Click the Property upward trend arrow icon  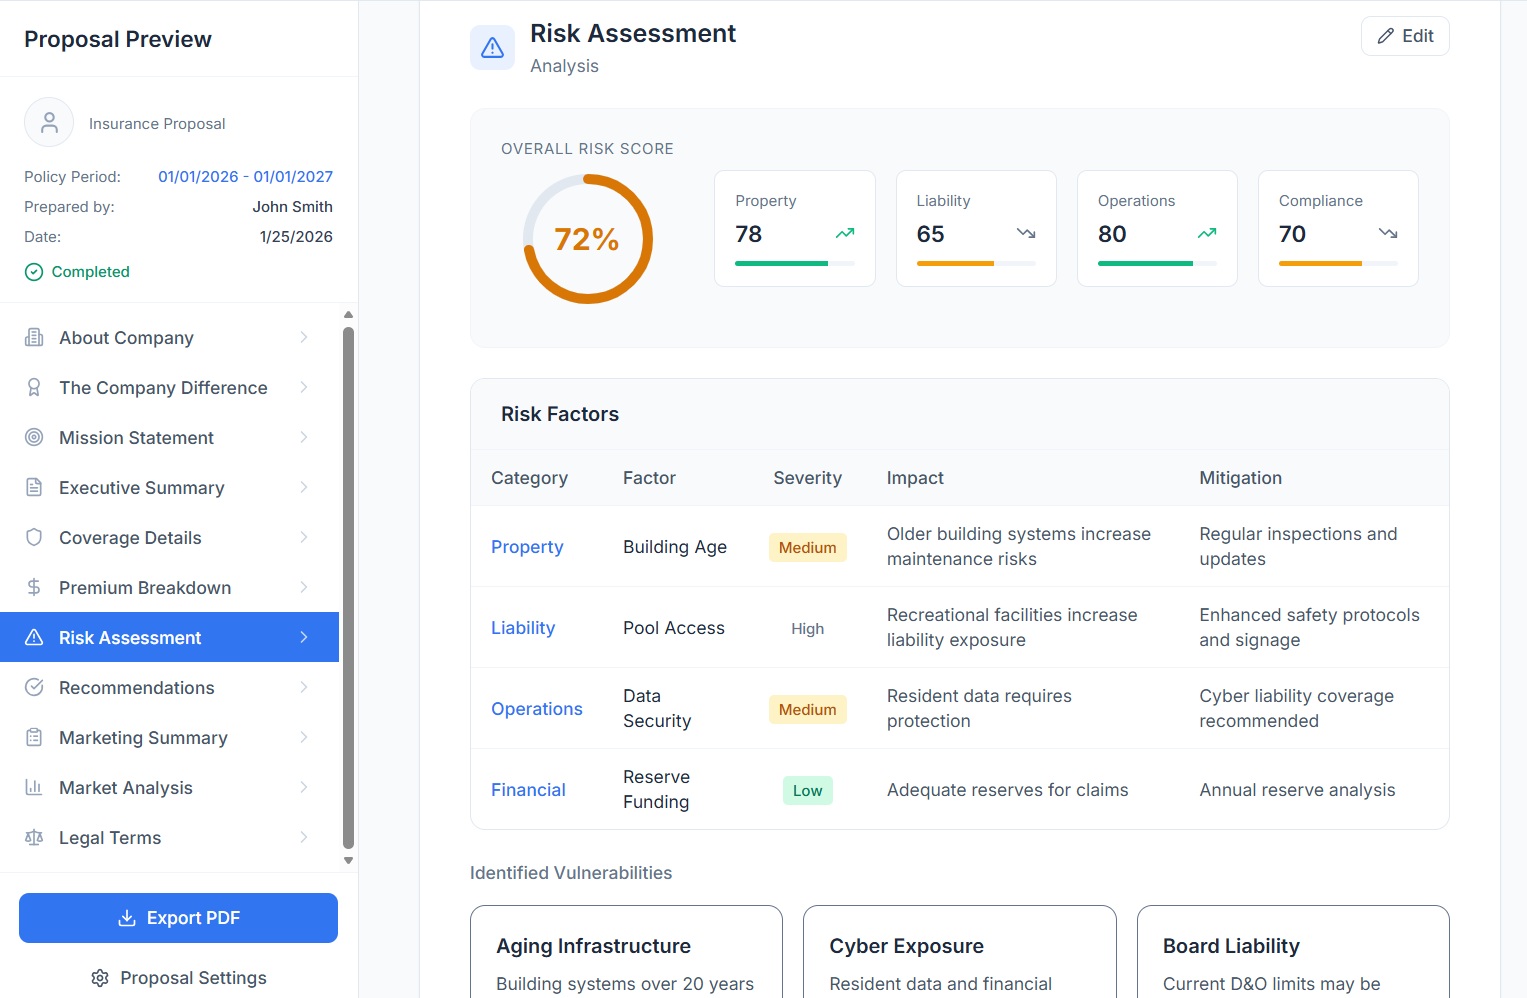click(x=845, y=233)
